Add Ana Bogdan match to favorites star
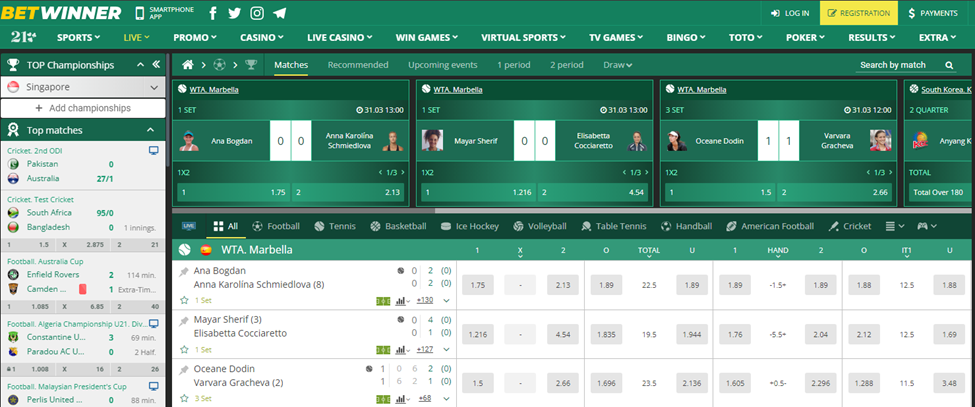Image resolution: width=975 pixels, height=407 pixels. pos(184,300)
